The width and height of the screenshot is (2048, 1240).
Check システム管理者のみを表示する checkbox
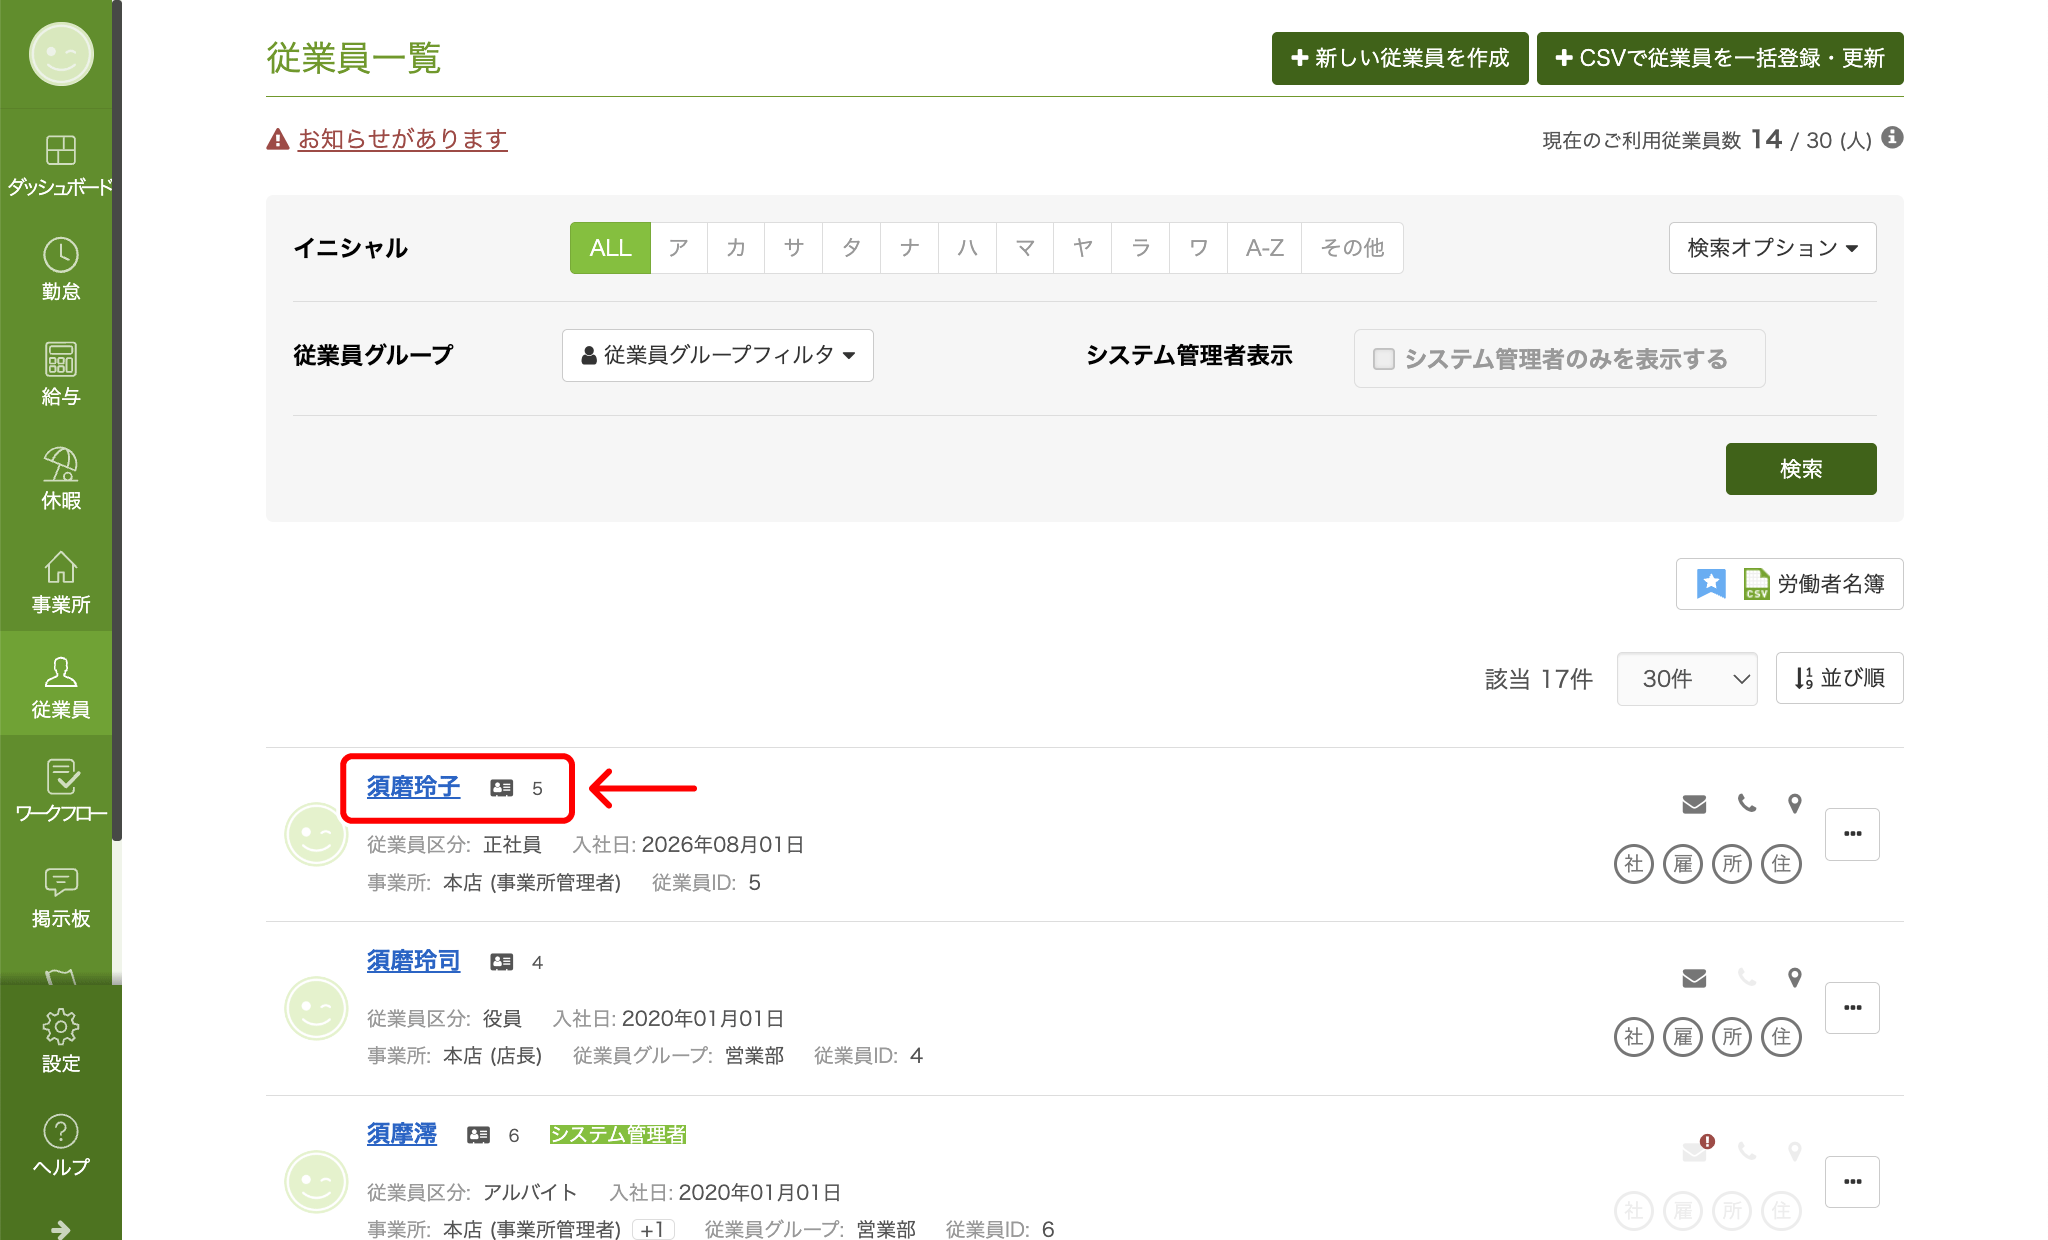(x=1384, y=359)
